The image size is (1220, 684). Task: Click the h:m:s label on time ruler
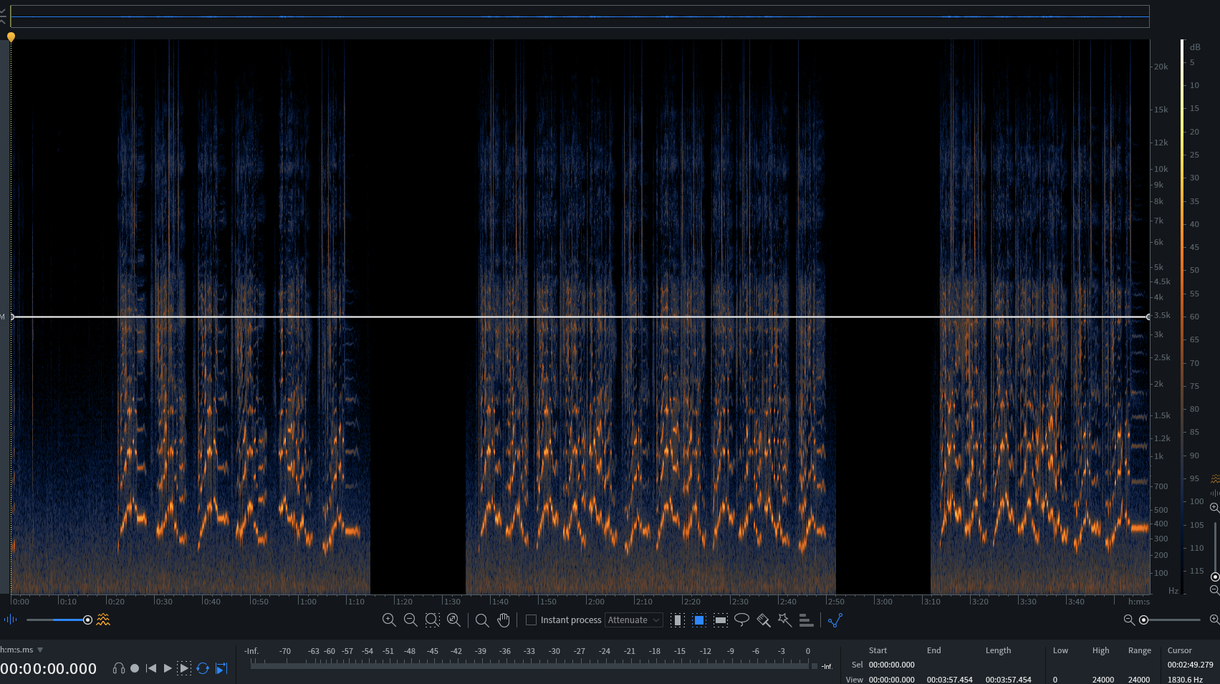coord(1138,602)
